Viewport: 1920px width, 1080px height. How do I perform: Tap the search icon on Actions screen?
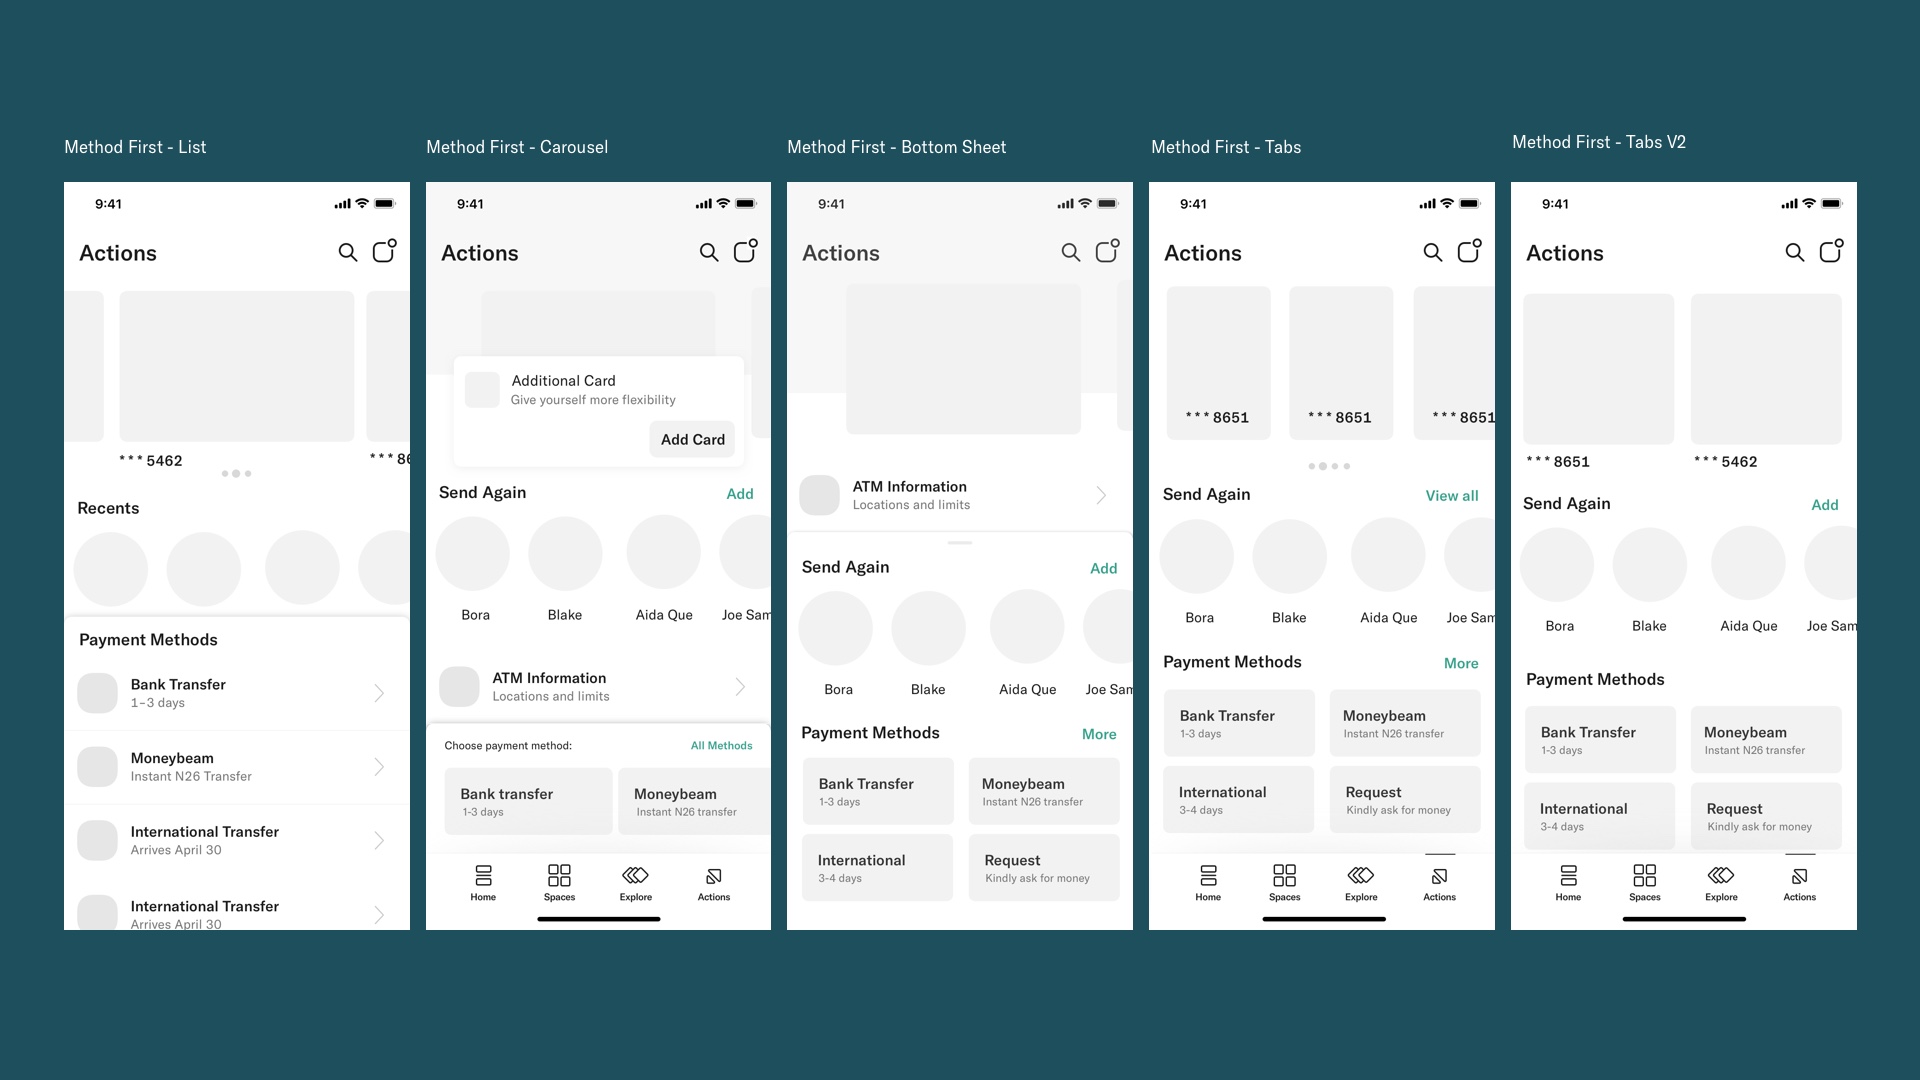348,252
